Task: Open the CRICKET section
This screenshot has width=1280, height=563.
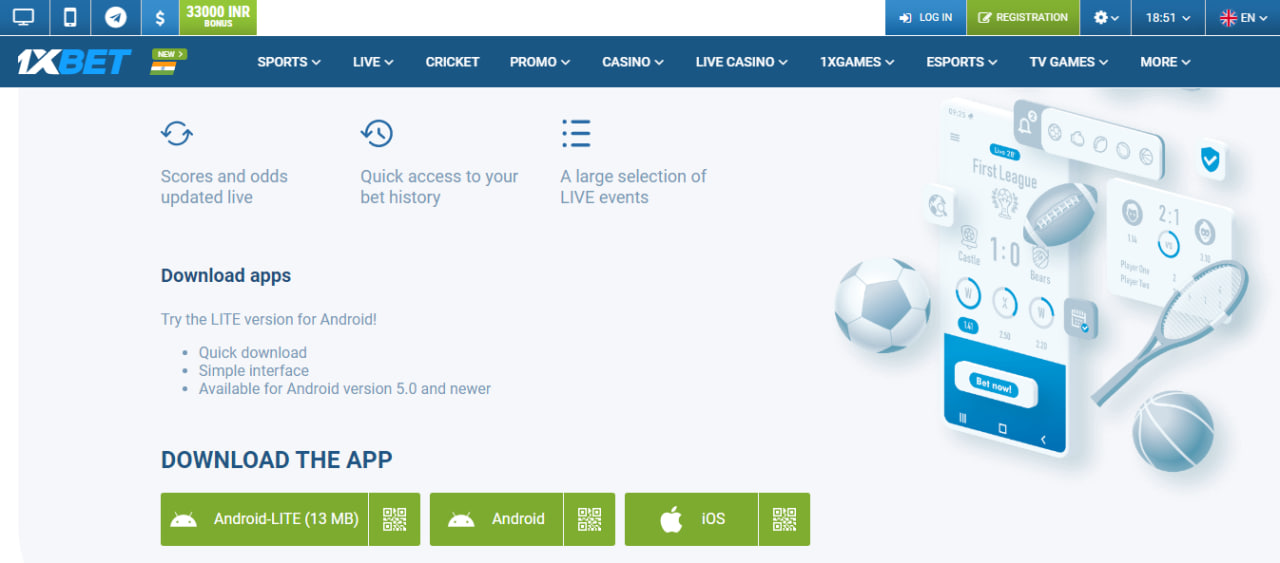Action: 452,62
